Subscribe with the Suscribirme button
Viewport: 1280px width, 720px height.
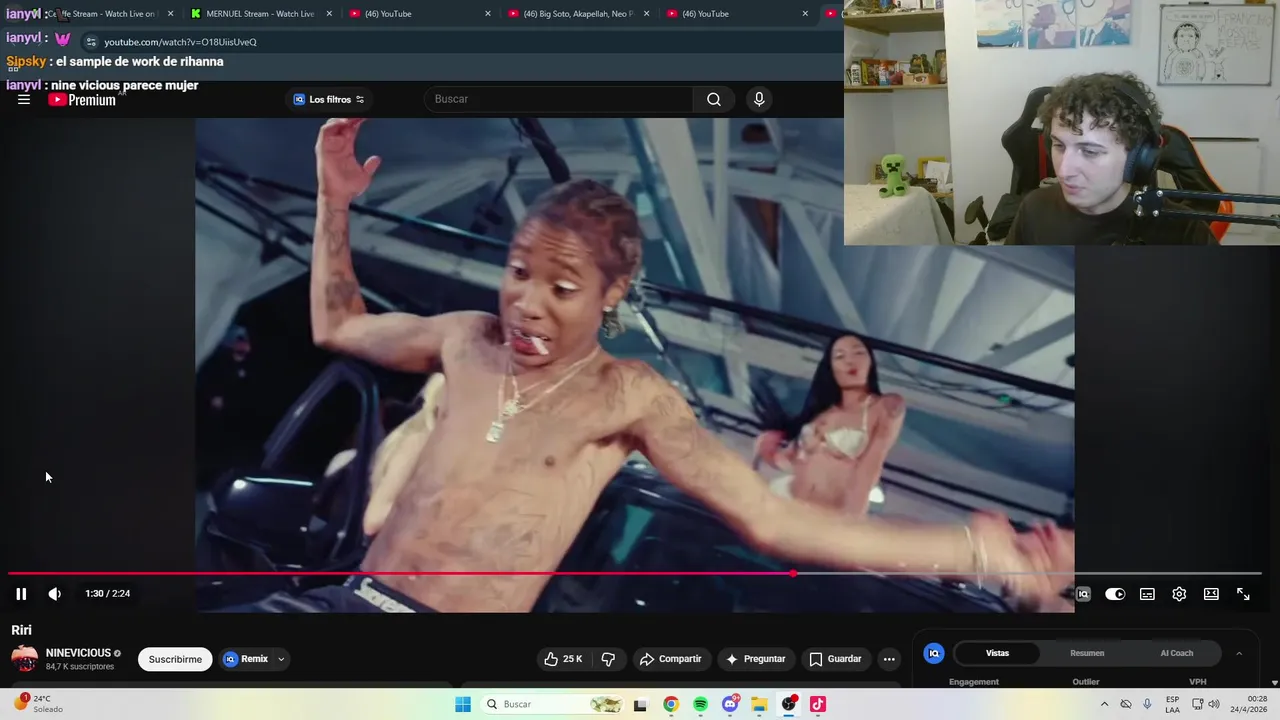pyautogui.click(x=175, y=659)
